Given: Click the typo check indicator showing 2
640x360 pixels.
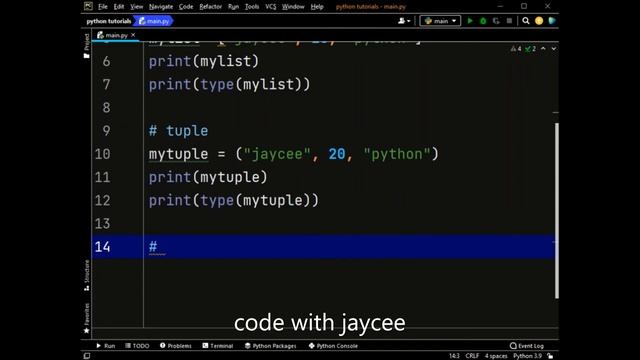Looking at the screenshot, I should pos(530,49).
